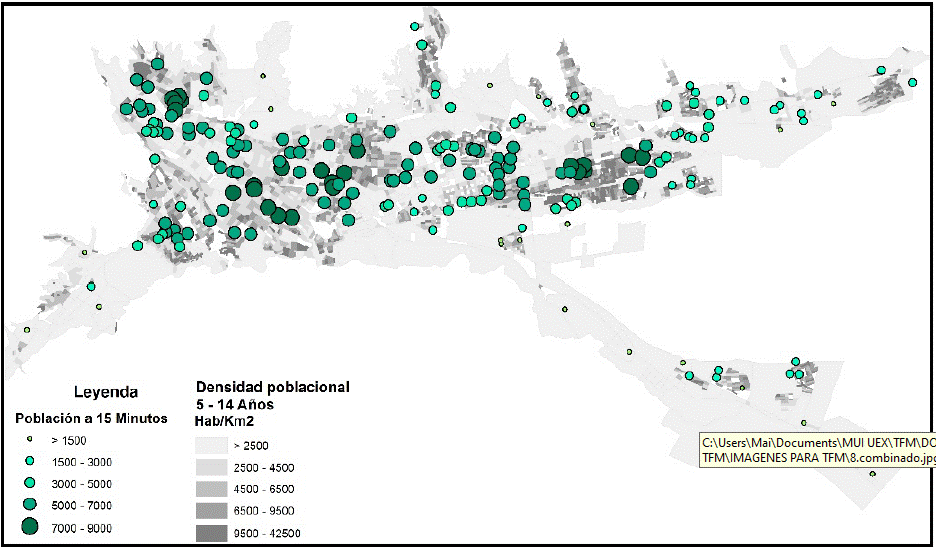936x549 pixels.
Task: Click the "Leyenda" legend title
Action: (106, 392)
